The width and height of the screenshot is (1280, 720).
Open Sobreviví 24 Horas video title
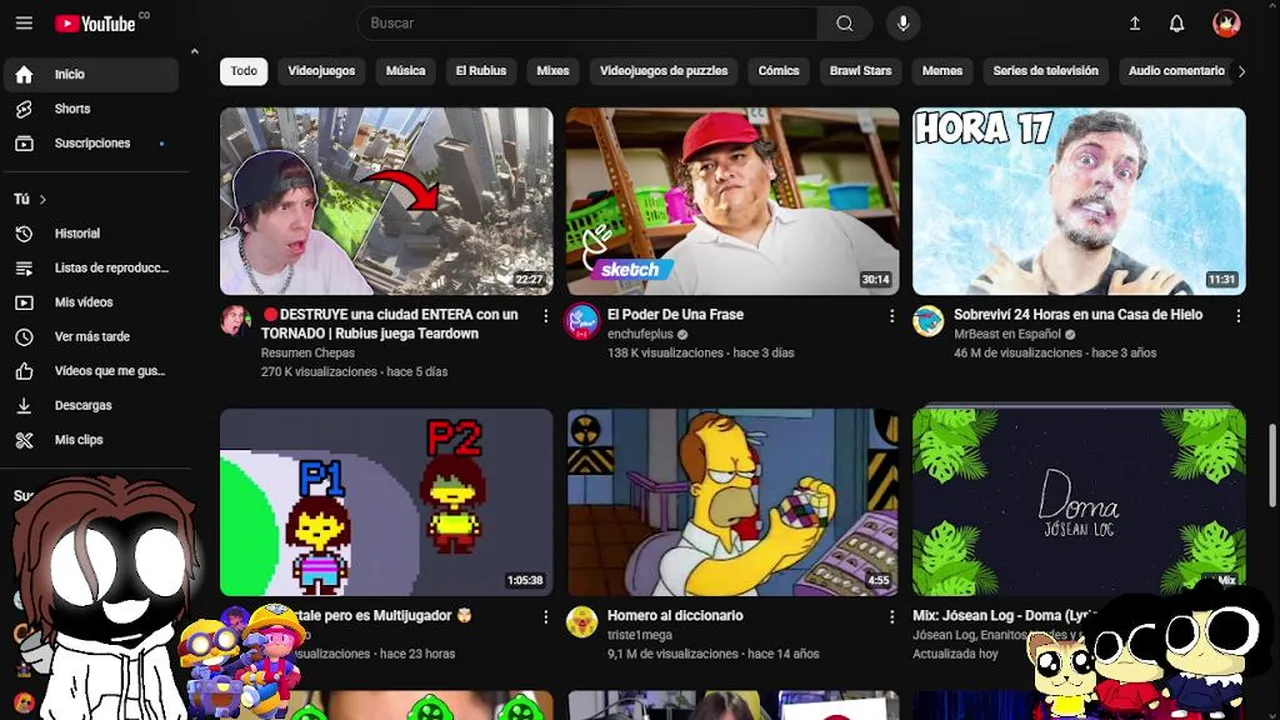[x=1078, y=314]
